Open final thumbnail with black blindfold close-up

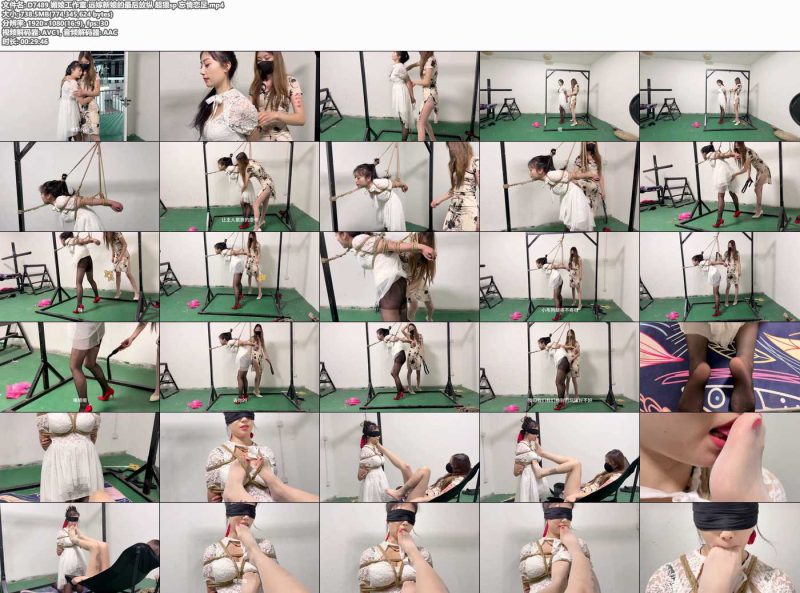click(x=720, y=548)
